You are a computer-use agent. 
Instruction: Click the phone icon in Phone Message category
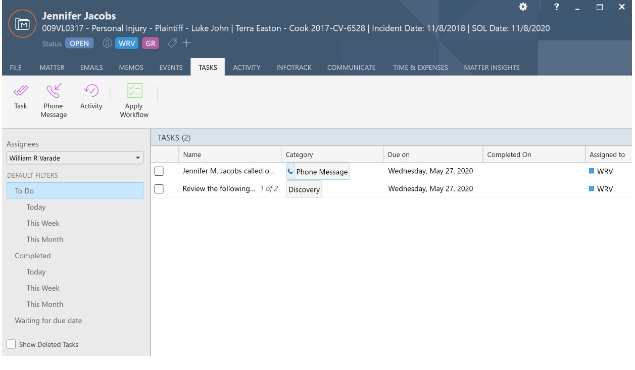click(290, 171)
